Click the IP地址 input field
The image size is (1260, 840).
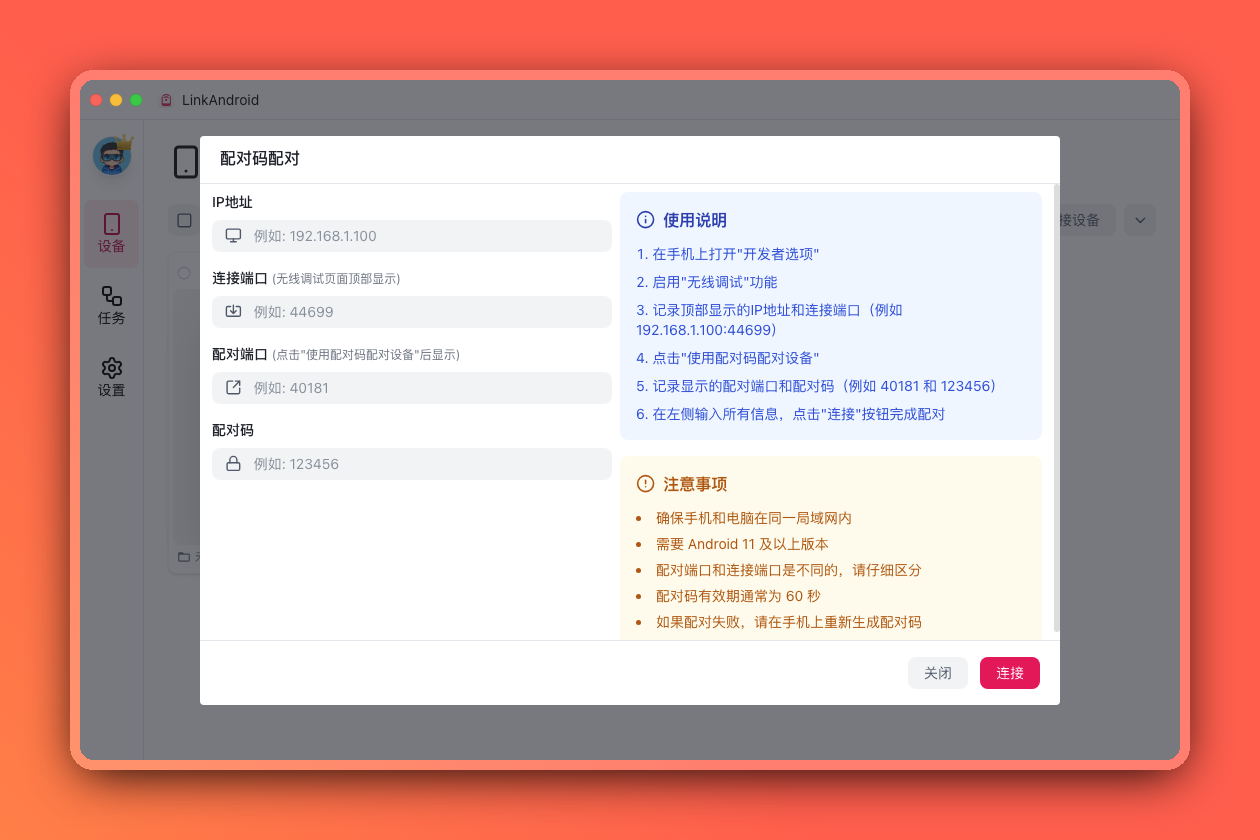[412, 236]
